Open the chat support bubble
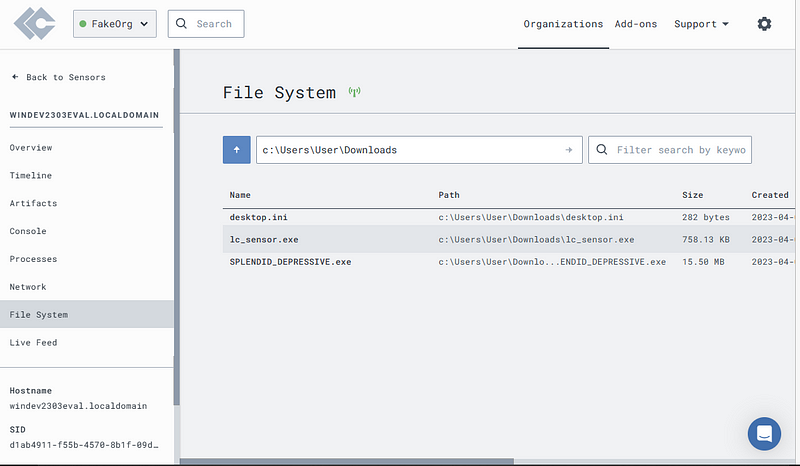Screen dimensions: 800x466 pos(764,434)
